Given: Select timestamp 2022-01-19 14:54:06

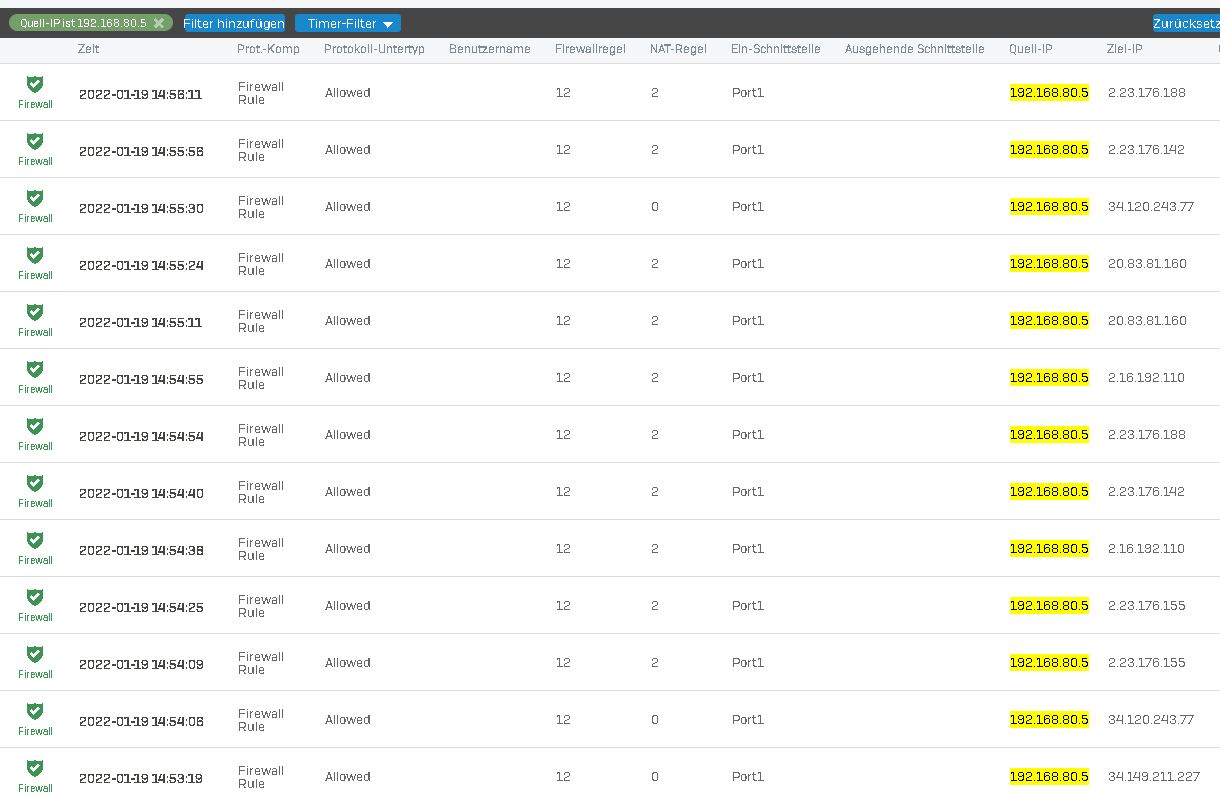Looking at the screenshot, I should 141,721.
